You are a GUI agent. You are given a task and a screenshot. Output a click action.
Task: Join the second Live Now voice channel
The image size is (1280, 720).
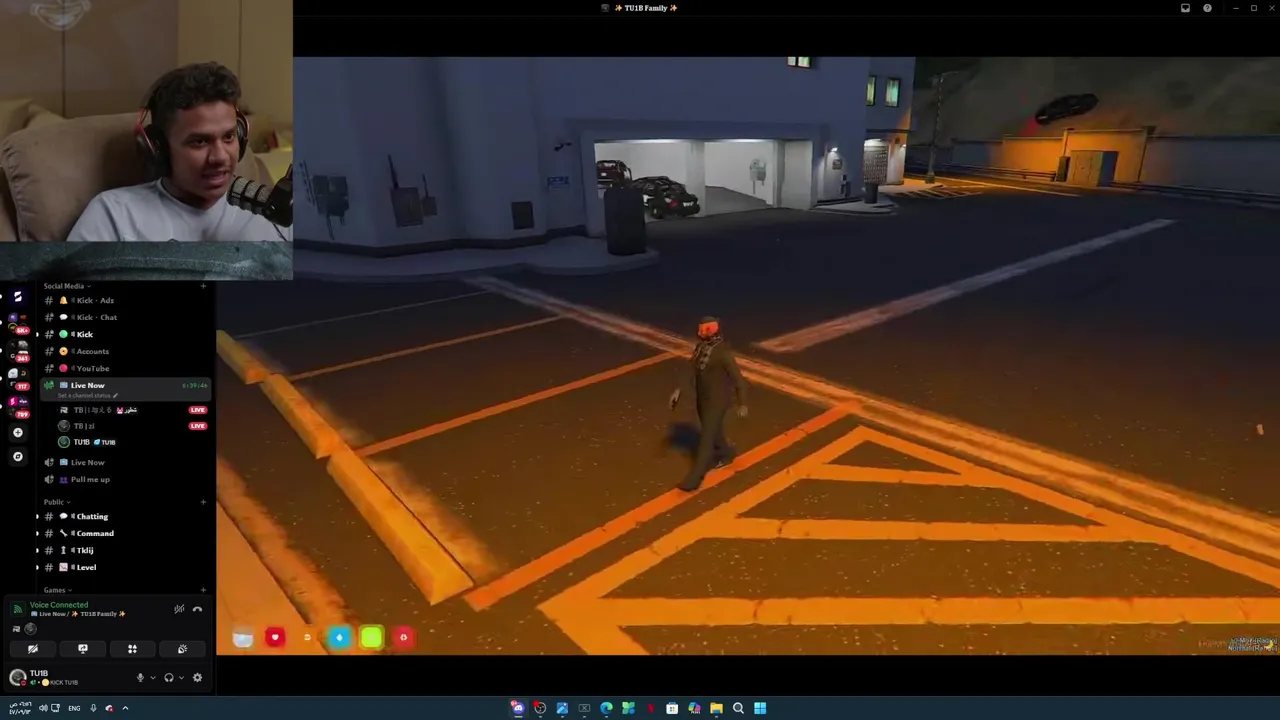[125, 462]
